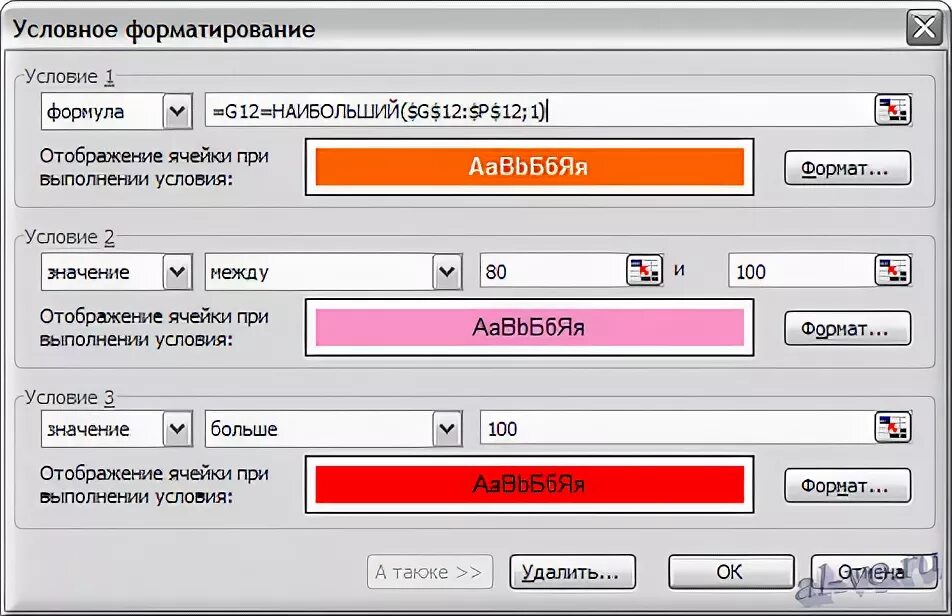Click inside the НАИБОЛЬШИЙ formula input field

pyautogui.click(x=539, y=110)
